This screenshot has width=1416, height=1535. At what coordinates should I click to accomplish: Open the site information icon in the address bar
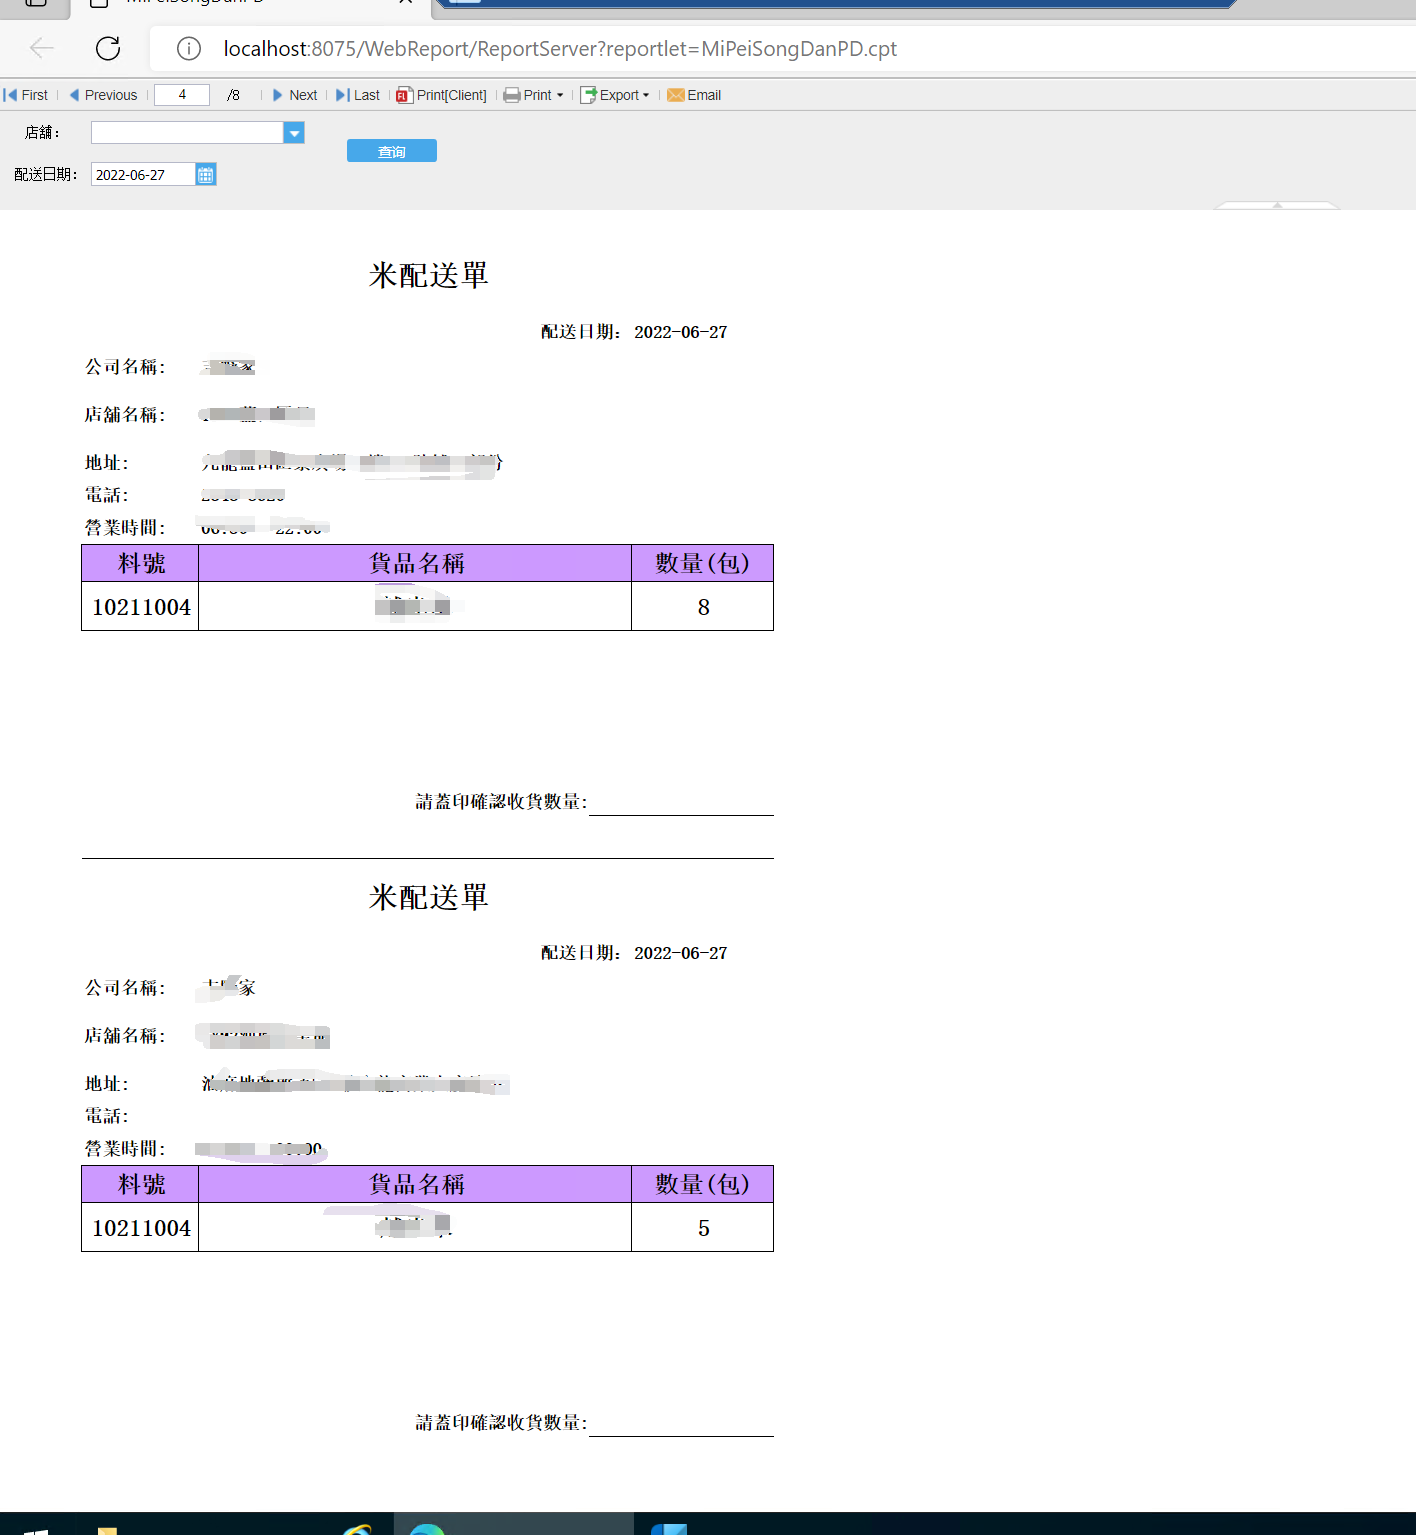click(189, 48)
